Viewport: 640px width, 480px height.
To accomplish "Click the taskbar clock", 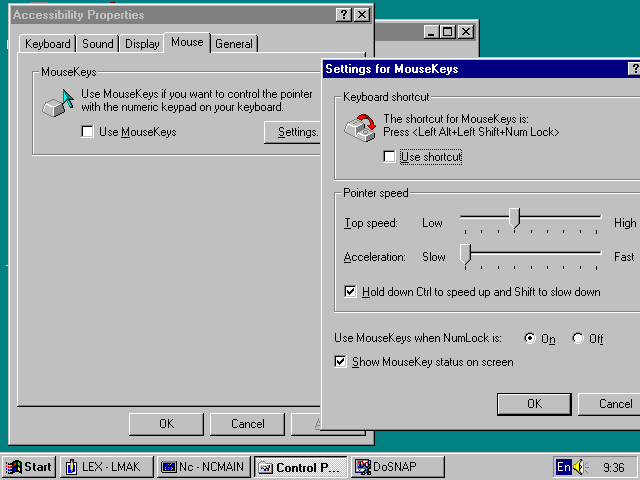I will [x=614, y=467].
